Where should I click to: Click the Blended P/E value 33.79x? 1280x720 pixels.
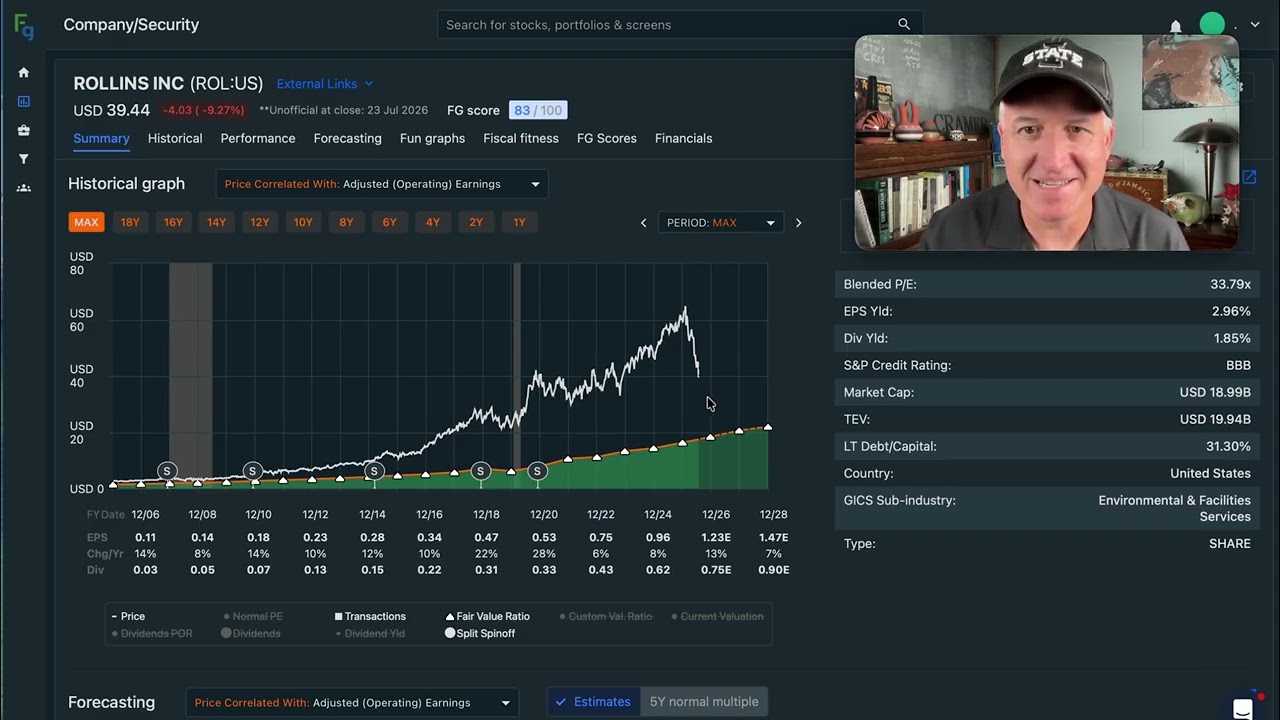coord(1230,285)
